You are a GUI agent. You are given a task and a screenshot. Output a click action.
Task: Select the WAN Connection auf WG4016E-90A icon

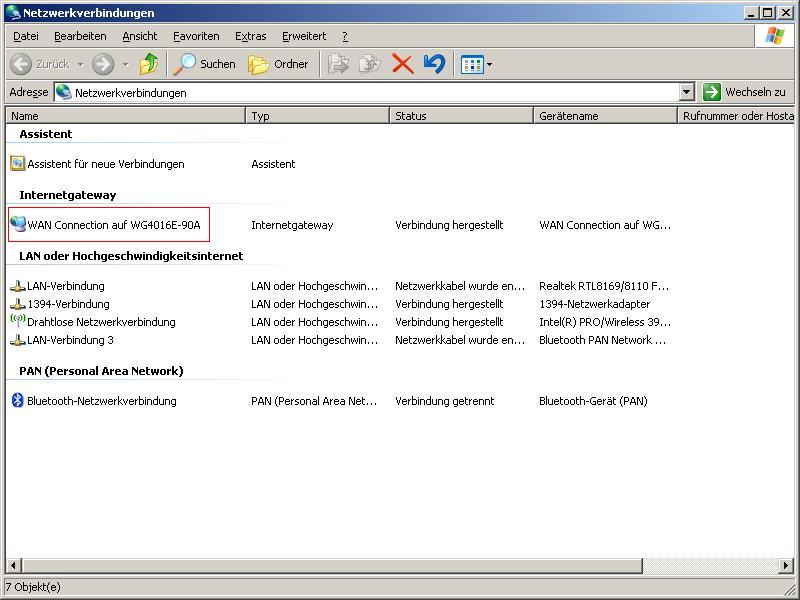pyautogui.click(x=18, y=225)
